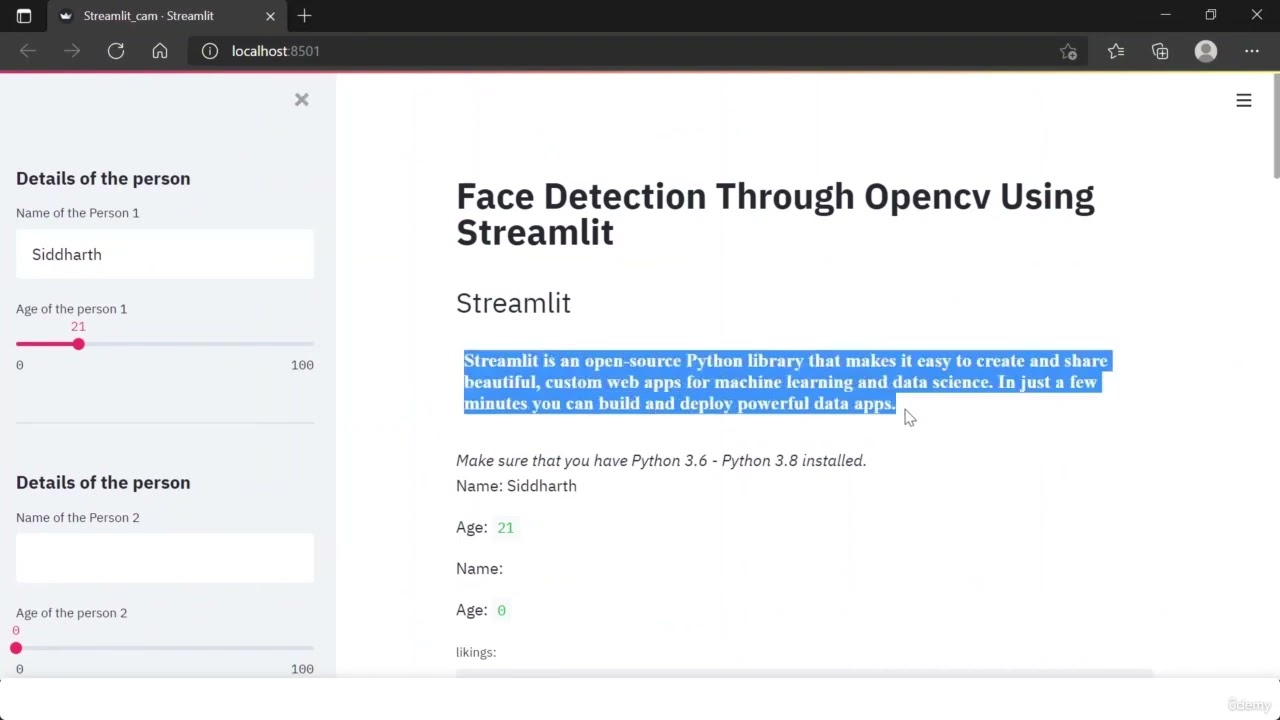Click the 'likings:' label
The image size is (1280, 720).
[x=476, y=652]
